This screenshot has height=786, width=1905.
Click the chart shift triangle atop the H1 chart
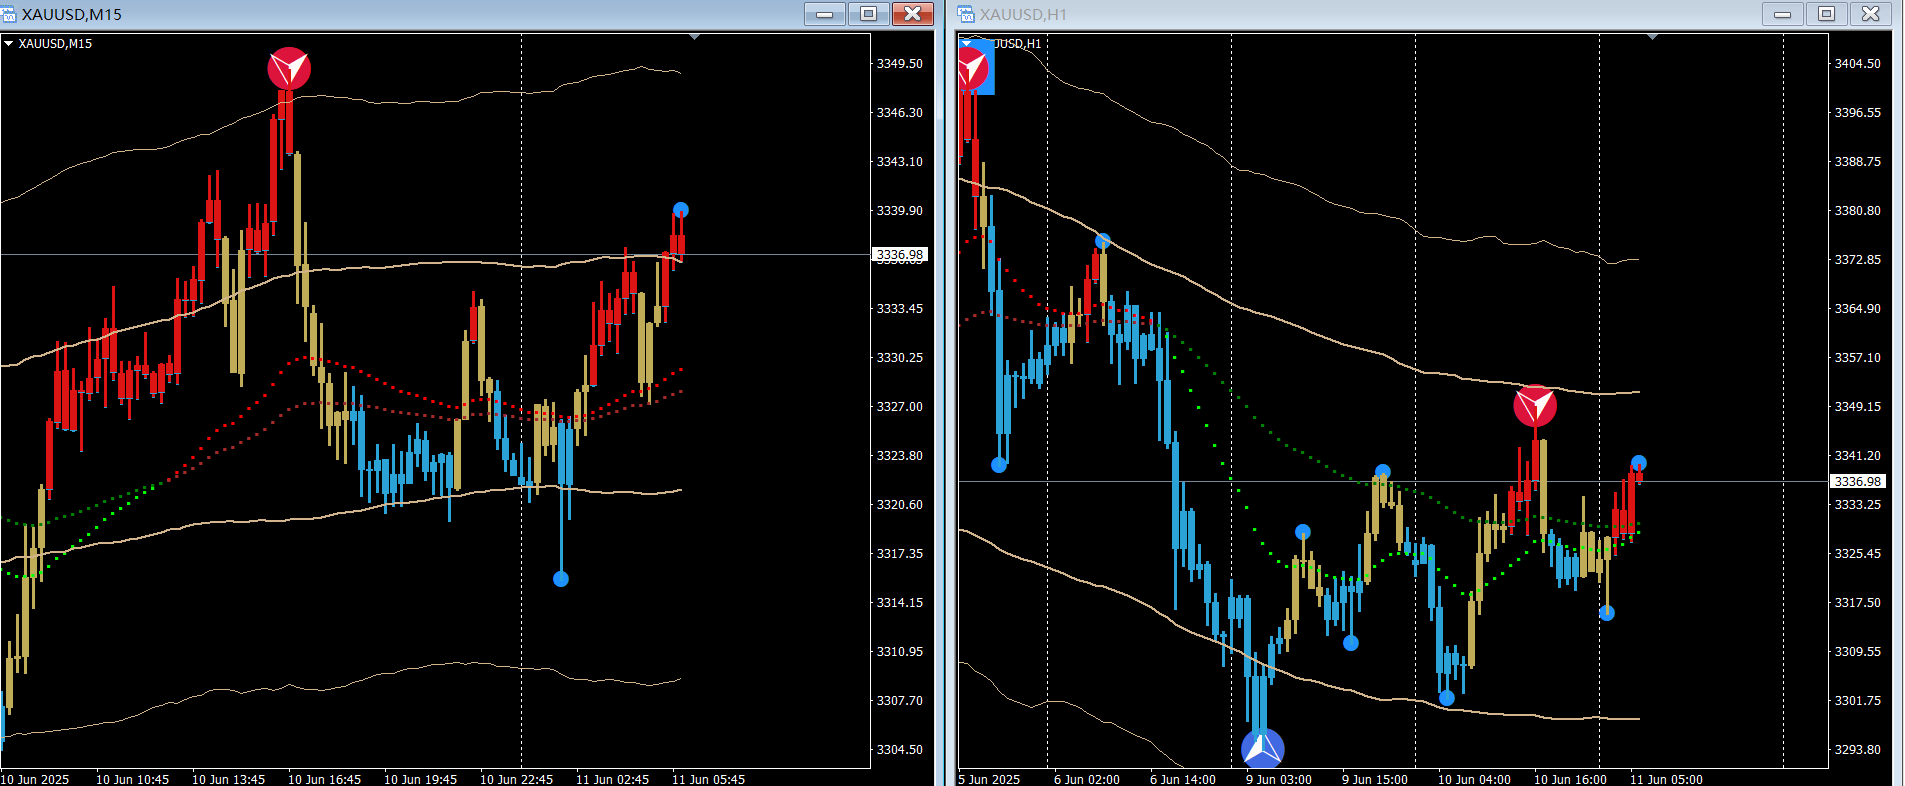click(x=1652, y=37)
